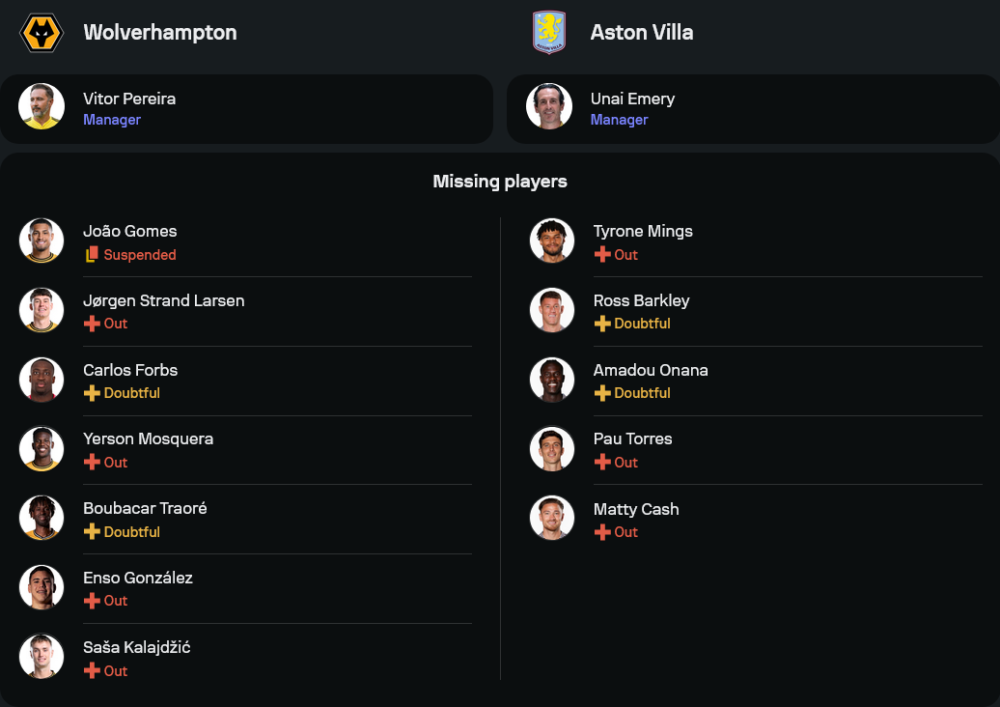Open Vitor Pereira's manager photo
This screenshot has width=1000, height=707.
point(41,106)
